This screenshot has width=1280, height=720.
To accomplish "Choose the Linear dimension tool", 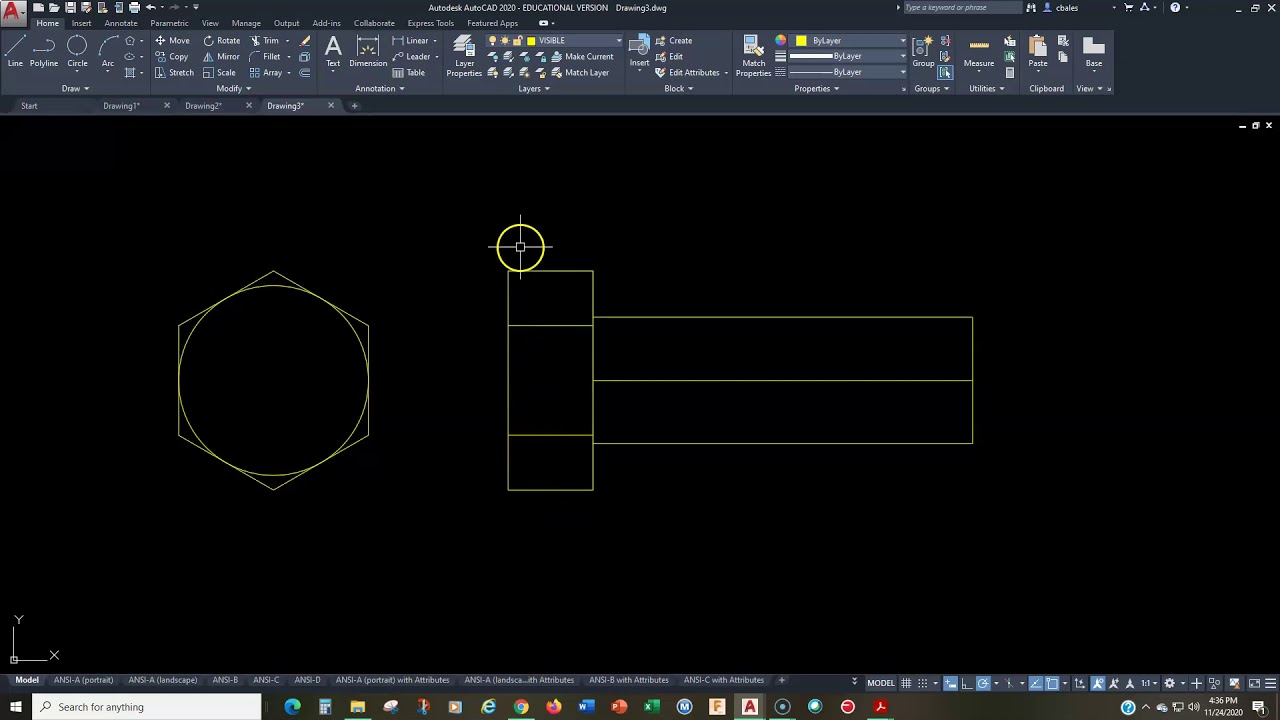I will (410, 41).
